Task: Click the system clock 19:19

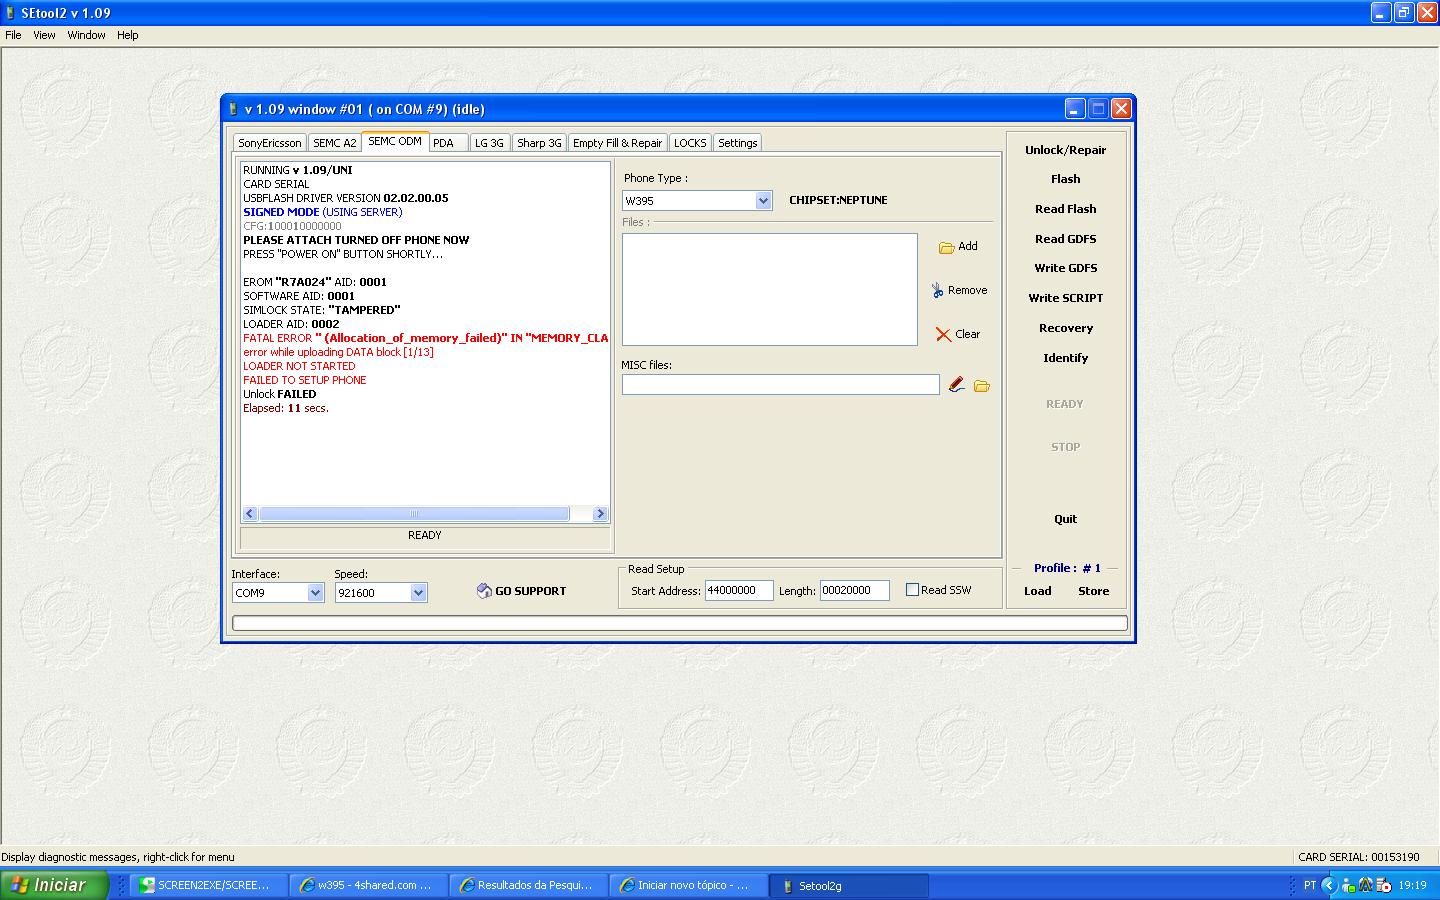Action: click(1412, 885)
